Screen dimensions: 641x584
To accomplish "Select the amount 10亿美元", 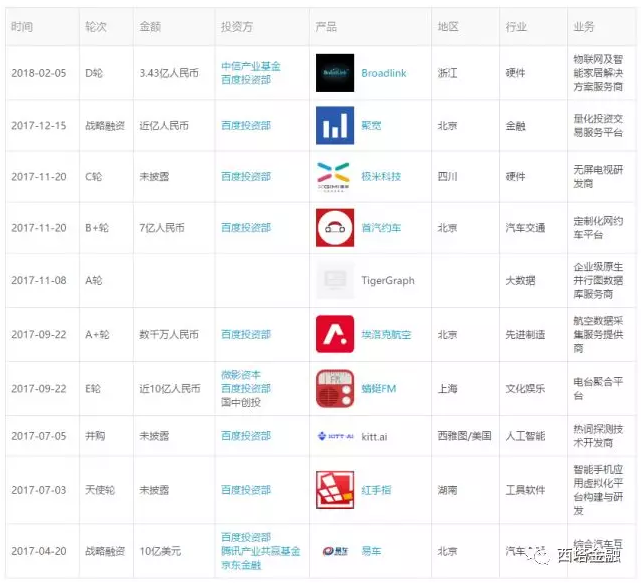I will [x=160, y=551].
